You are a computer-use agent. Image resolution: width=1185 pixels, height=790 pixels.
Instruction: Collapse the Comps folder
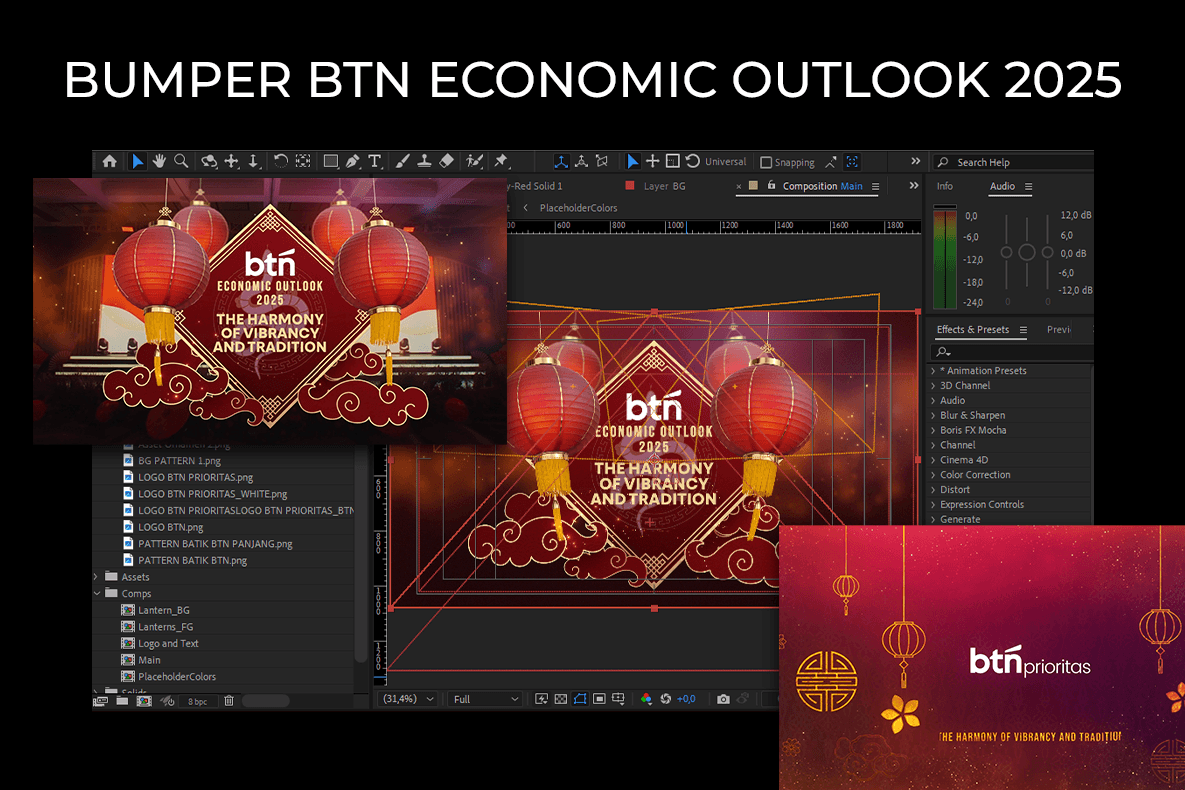(x=97, y=593)
